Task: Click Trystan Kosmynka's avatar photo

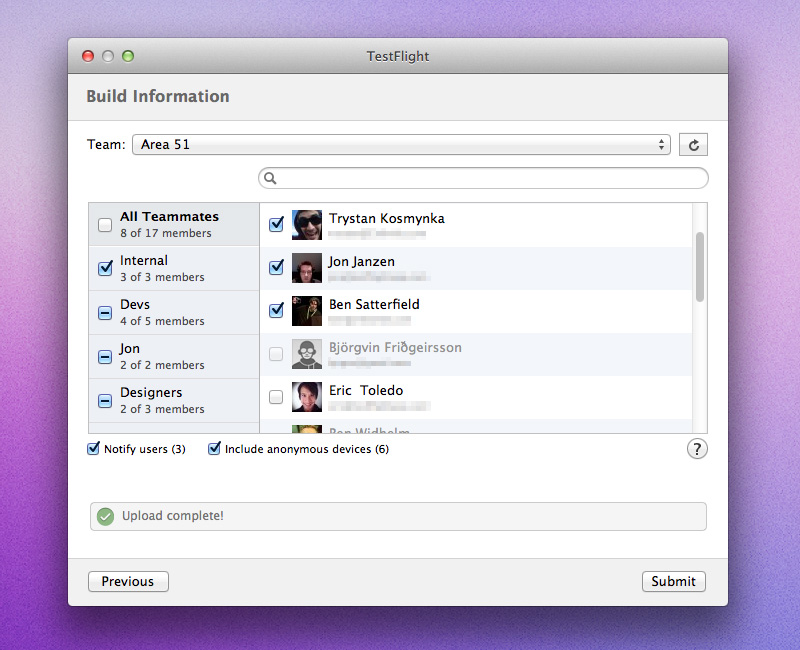Action: [x=307, y=224]
